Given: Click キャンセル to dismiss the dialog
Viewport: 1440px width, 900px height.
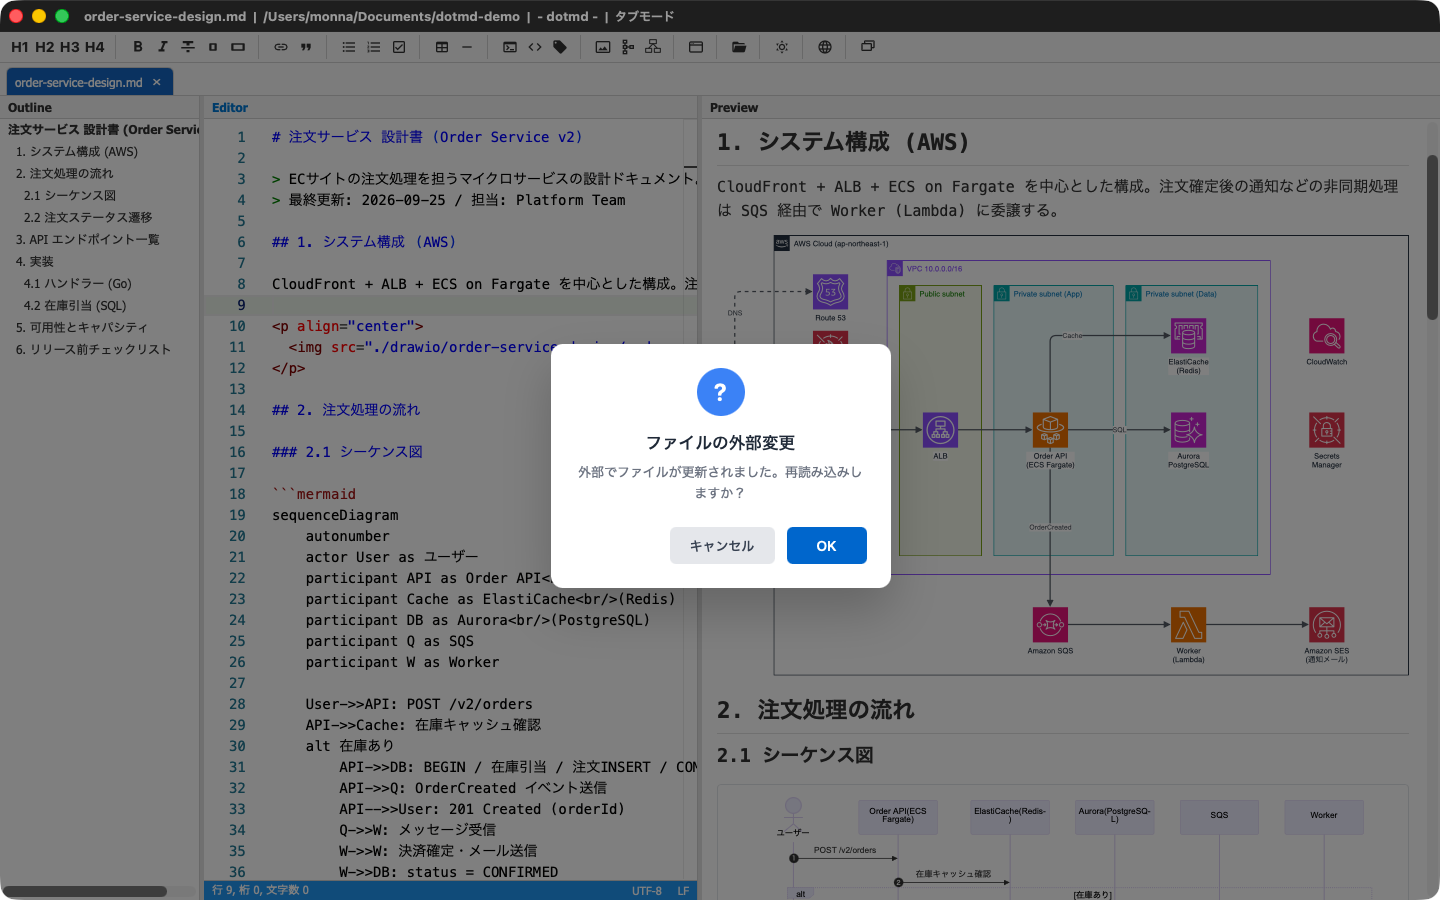Looking at the screenshot, I should coord(722,546).
